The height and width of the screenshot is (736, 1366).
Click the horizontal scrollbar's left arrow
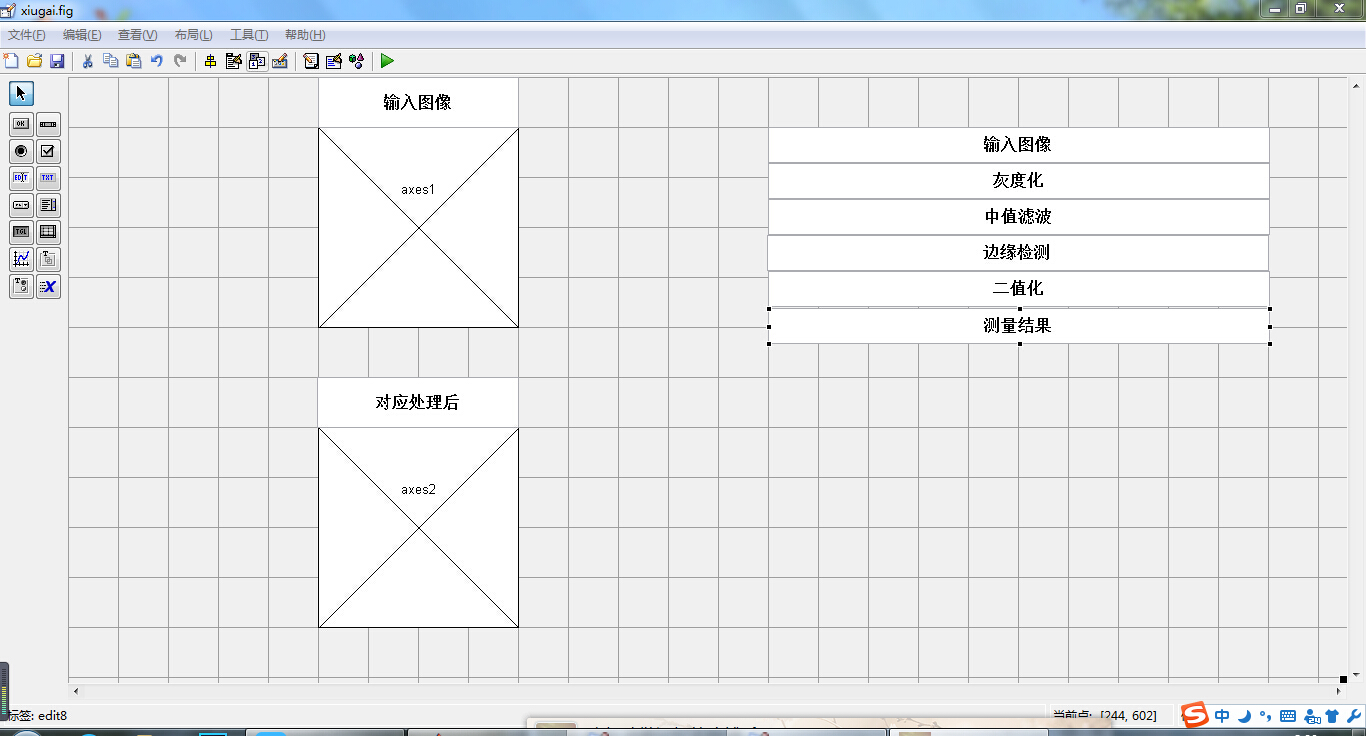tap(76, 691)
